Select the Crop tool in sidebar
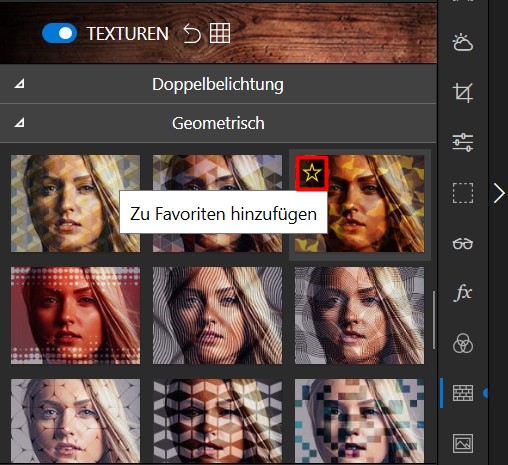Image resolution: width=508 pixels, height=465 pixels. click(463, 92)
